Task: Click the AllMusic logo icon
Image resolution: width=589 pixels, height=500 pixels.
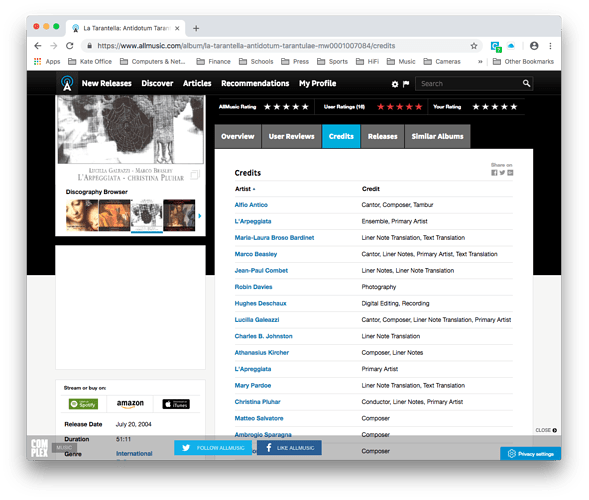Action: (67, 83)
